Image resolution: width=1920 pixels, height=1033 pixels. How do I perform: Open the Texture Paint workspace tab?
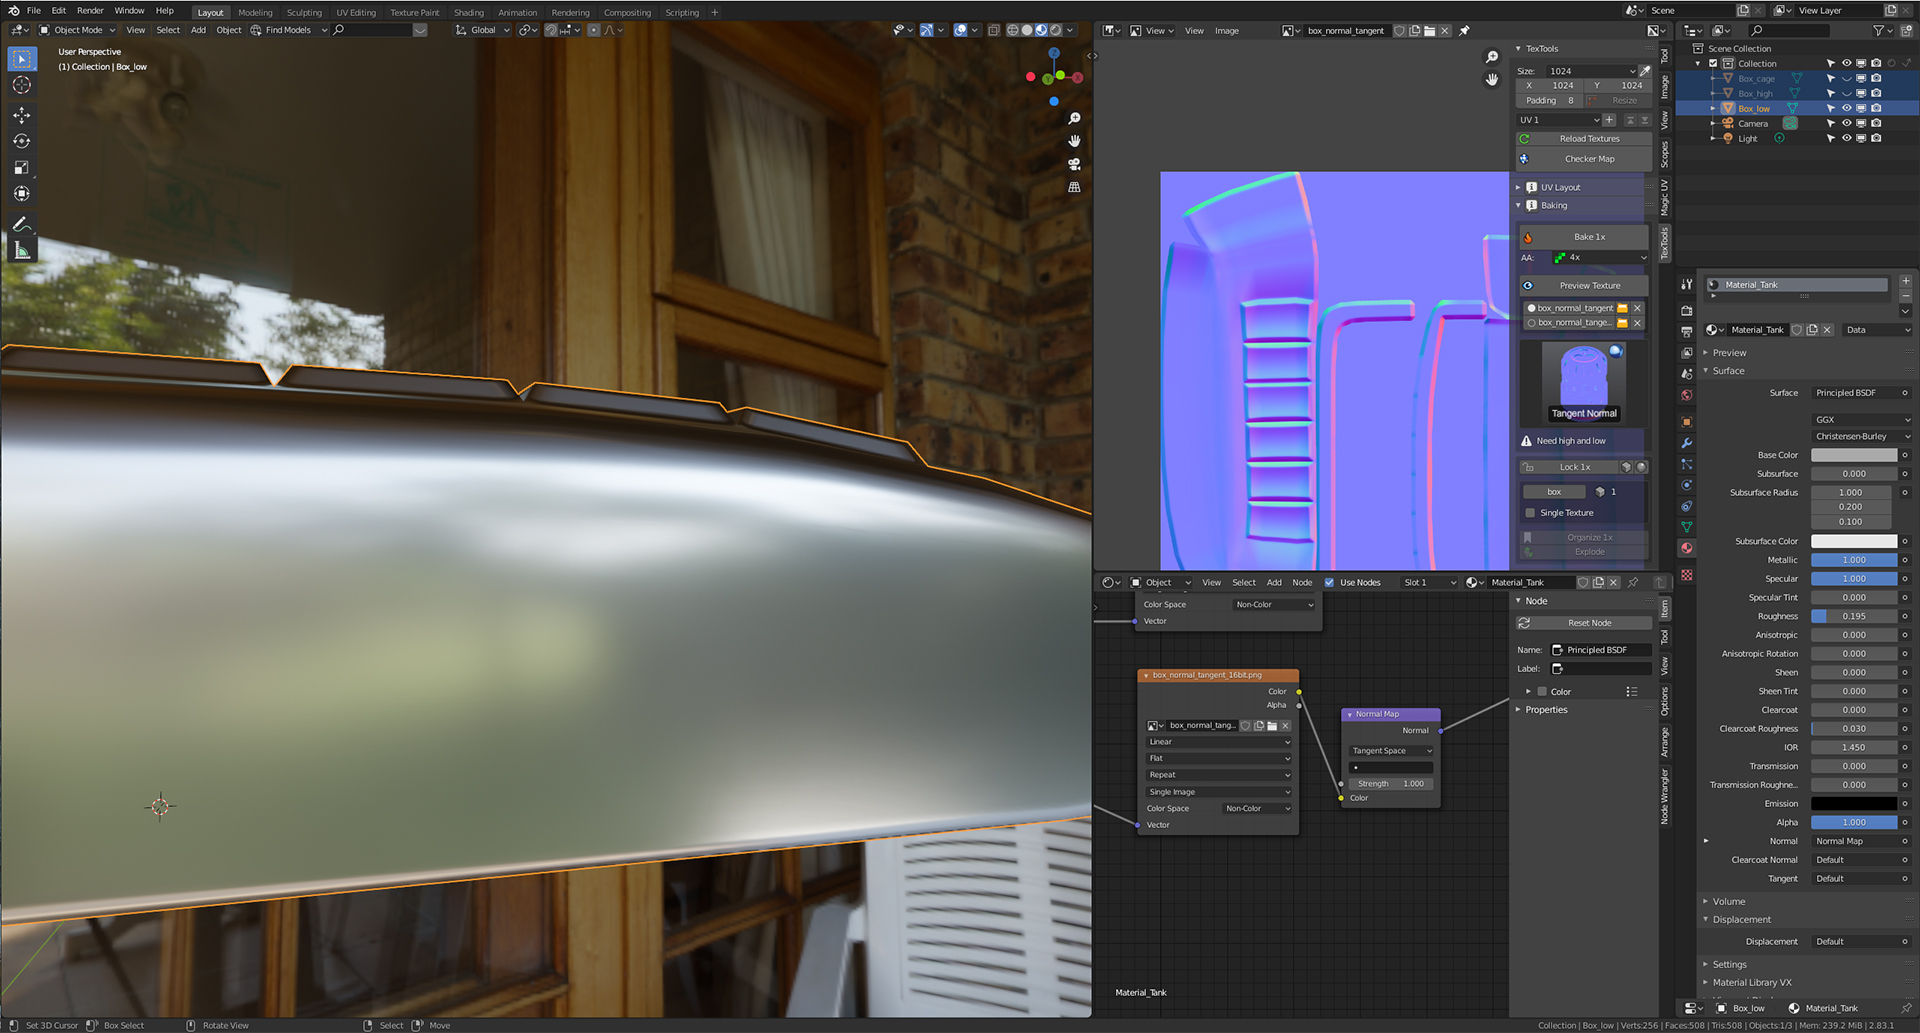415,13
